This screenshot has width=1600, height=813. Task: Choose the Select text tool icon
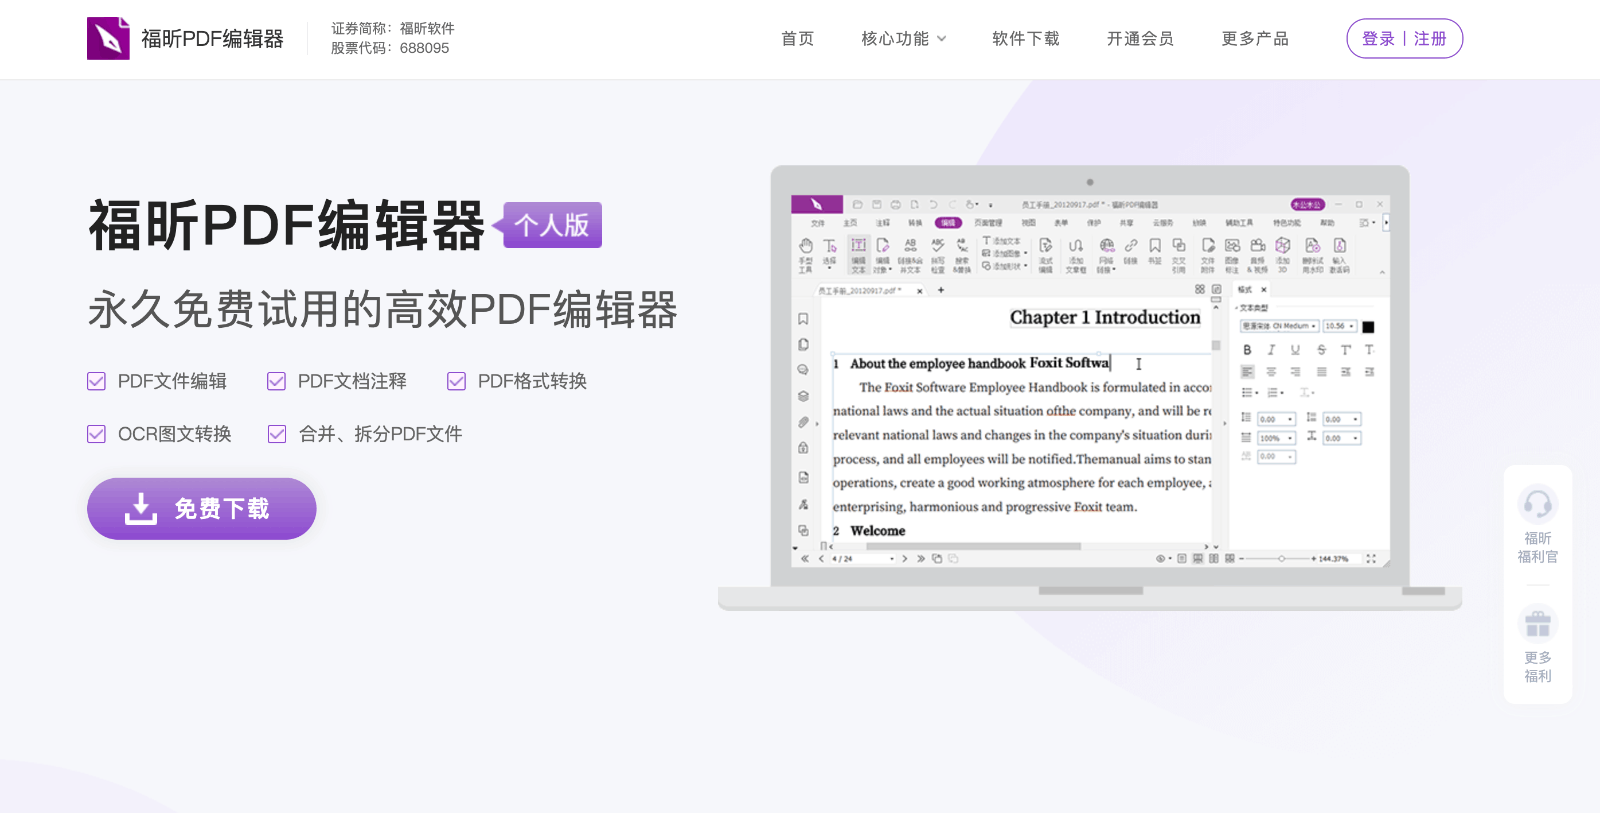coord(830,246)
